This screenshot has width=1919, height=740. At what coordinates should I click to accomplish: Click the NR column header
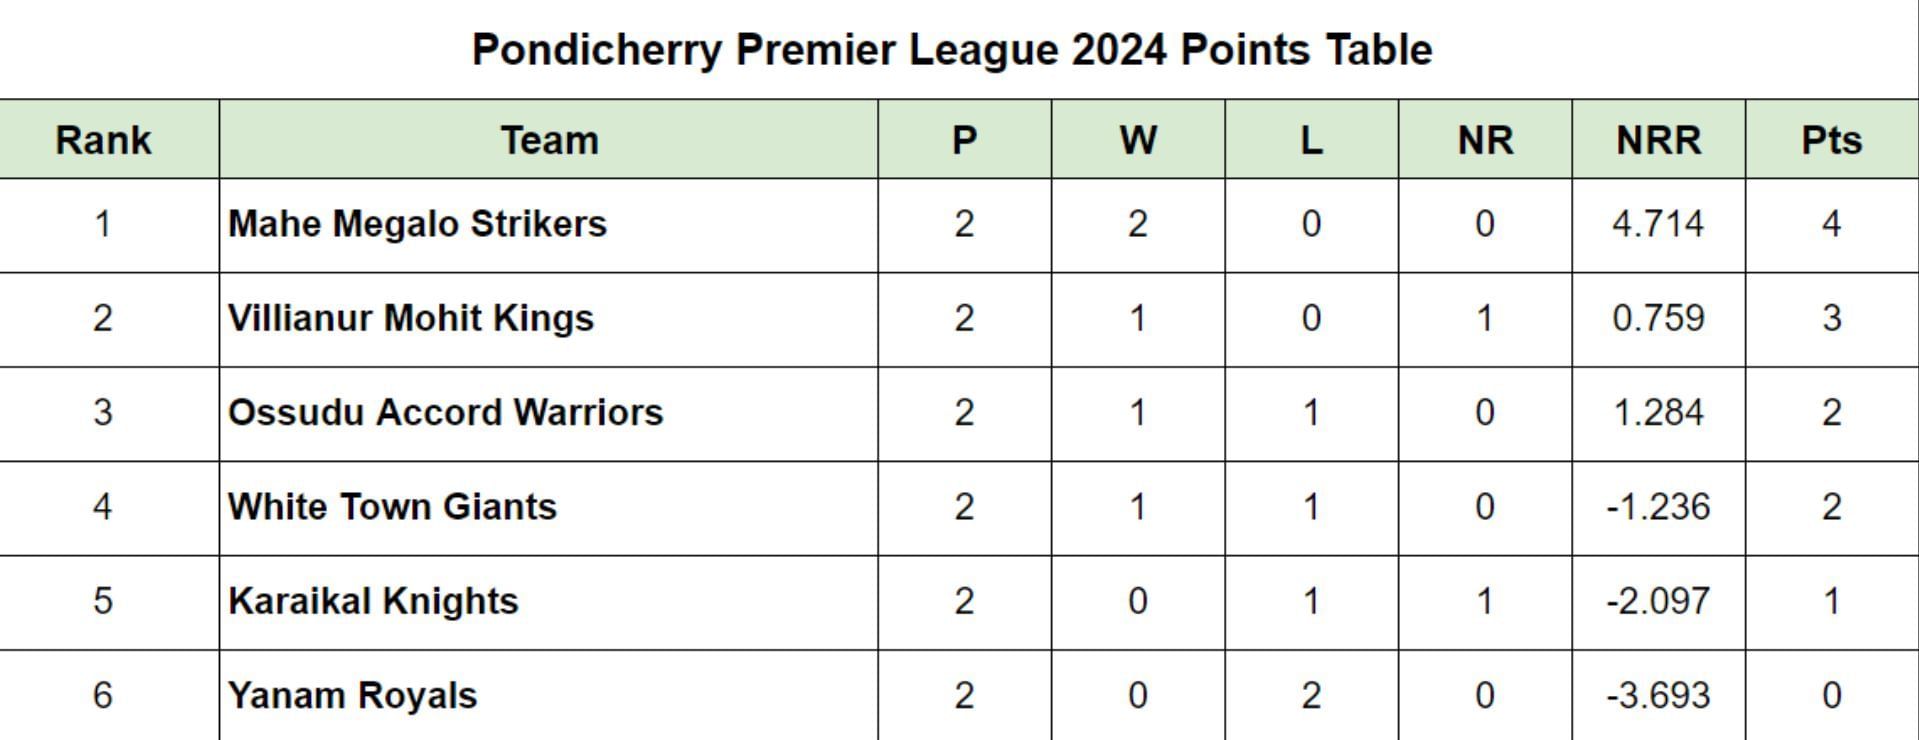(x=1485, y=140)
